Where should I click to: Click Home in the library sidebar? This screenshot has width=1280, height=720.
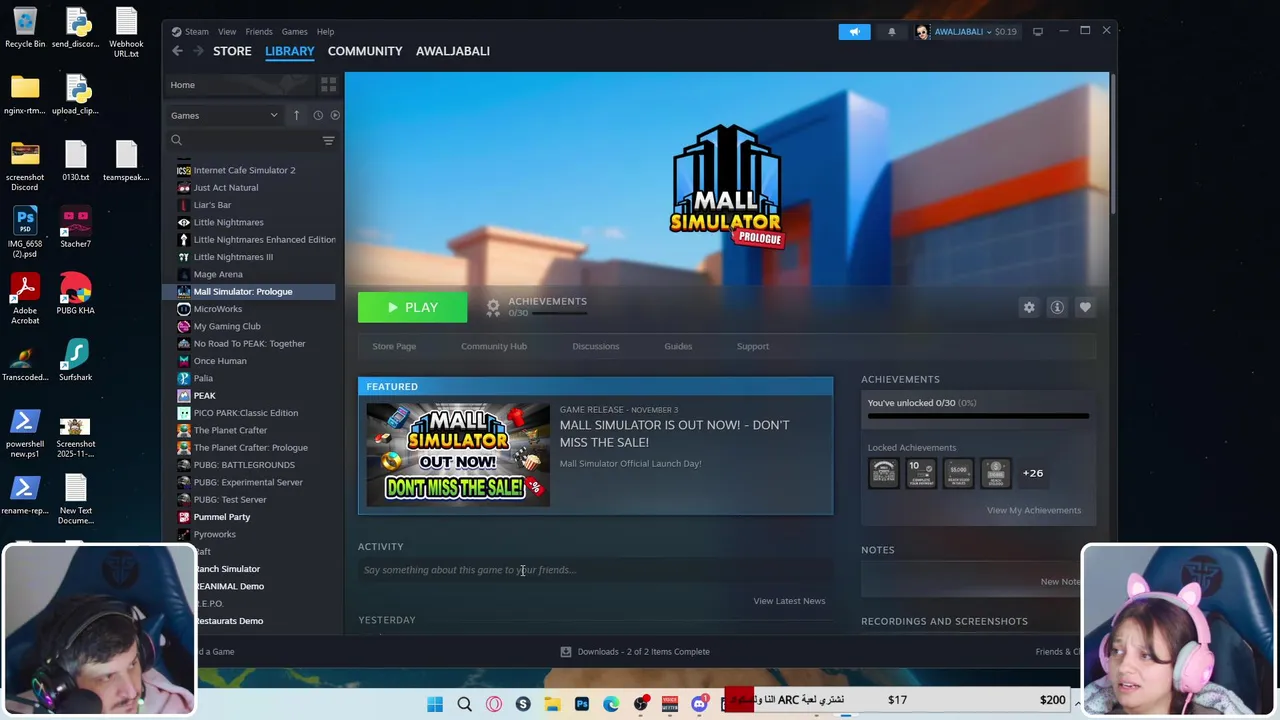point(182,85)
